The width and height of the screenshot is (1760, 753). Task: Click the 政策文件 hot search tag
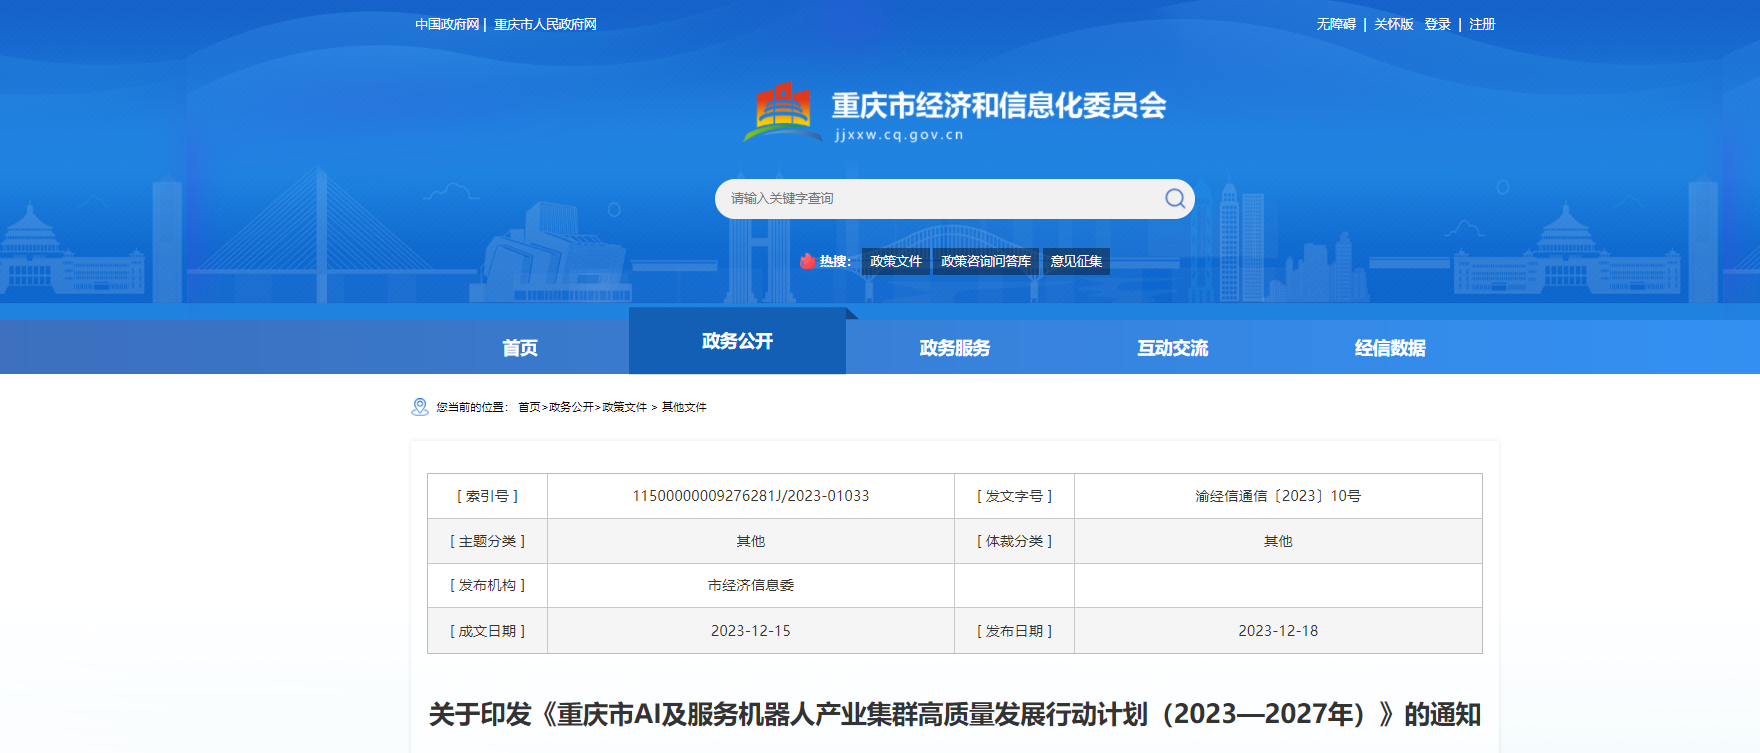[x=896, y=261]
